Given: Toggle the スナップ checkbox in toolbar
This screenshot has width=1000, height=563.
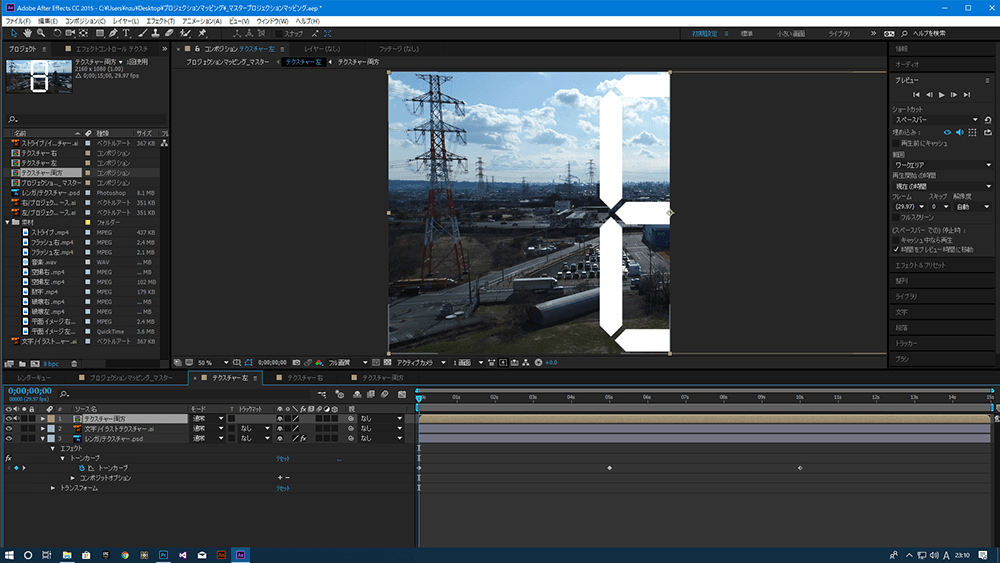Looking at the screenshot, I should click(280, 33).
